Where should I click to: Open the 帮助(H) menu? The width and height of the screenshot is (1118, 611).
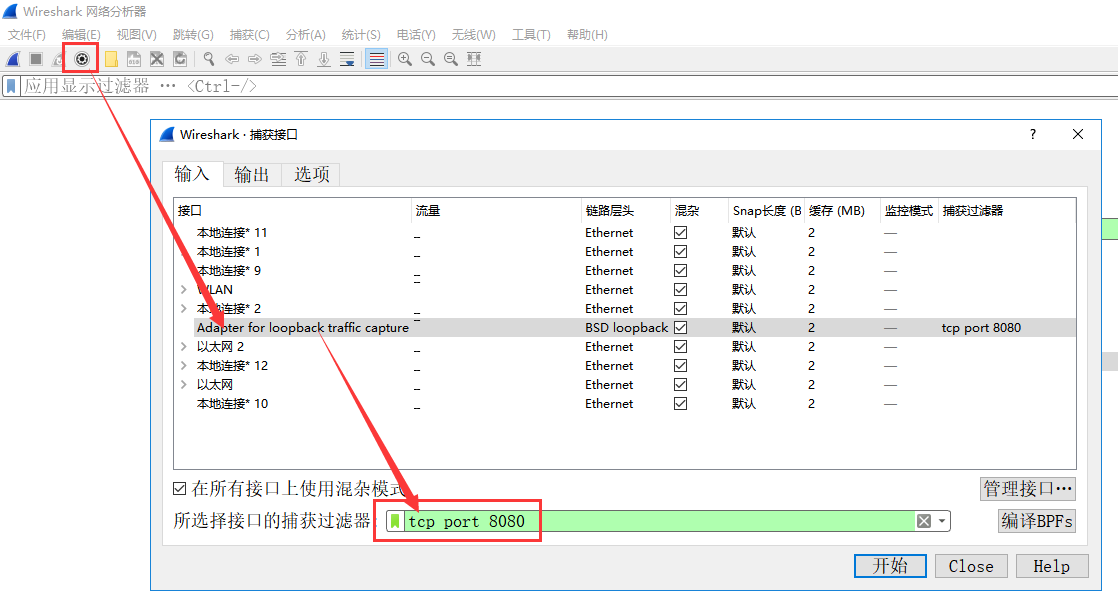click(587, 34)
